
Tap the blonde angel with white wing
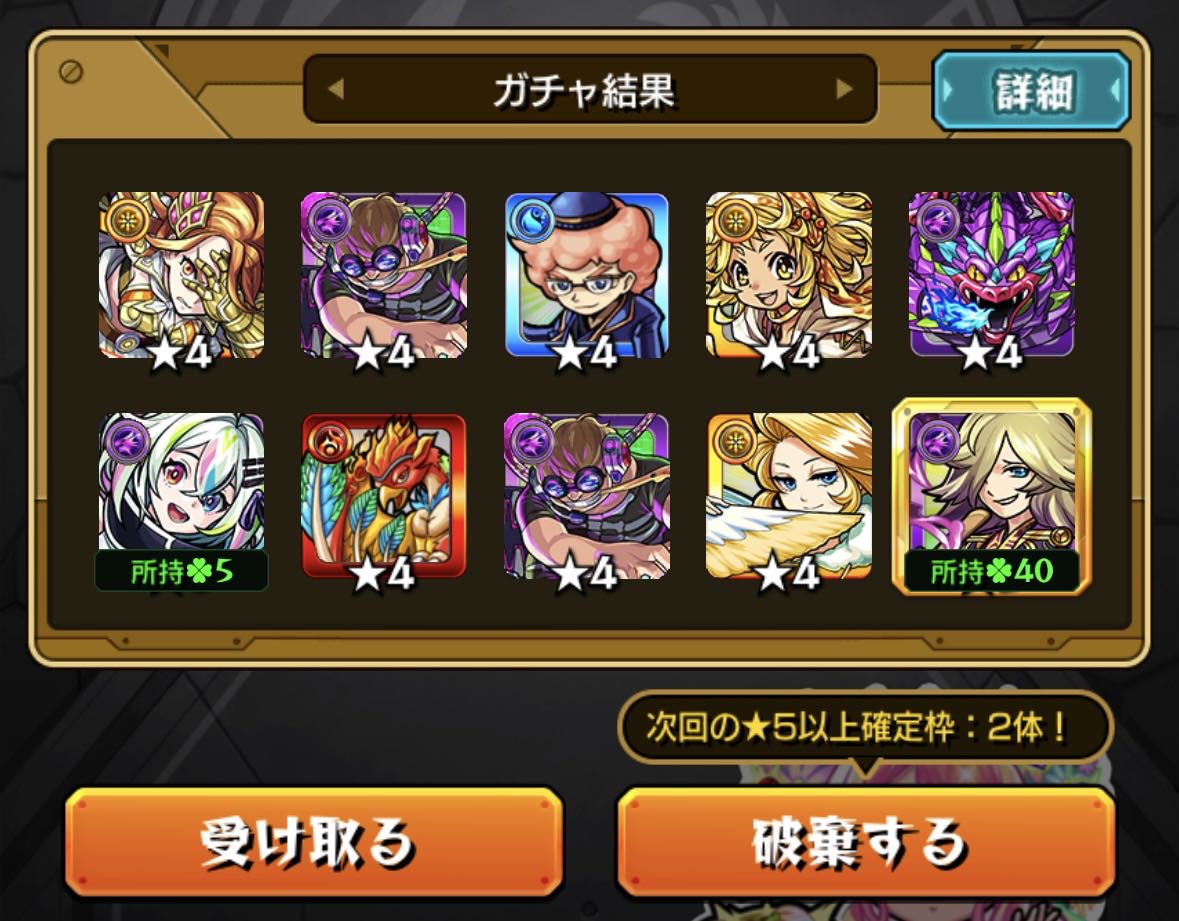pyautogui.click(x=789, y=496)
